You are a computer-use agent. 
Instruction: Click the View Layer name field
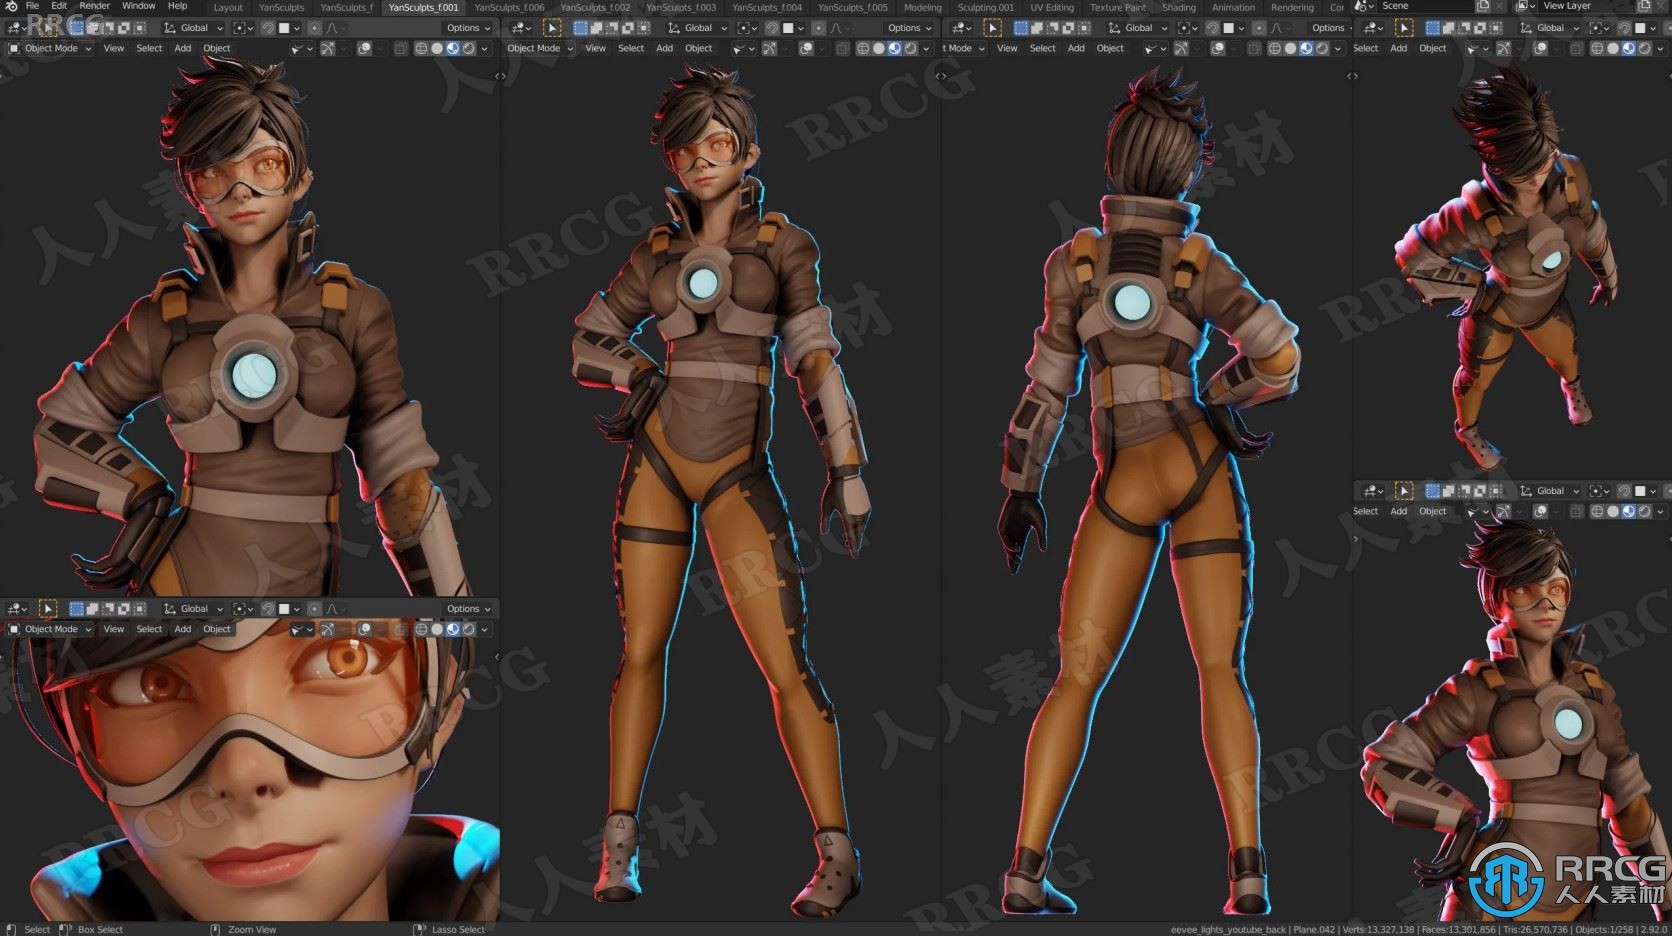pyautogui.click(x=1585, y=6)
